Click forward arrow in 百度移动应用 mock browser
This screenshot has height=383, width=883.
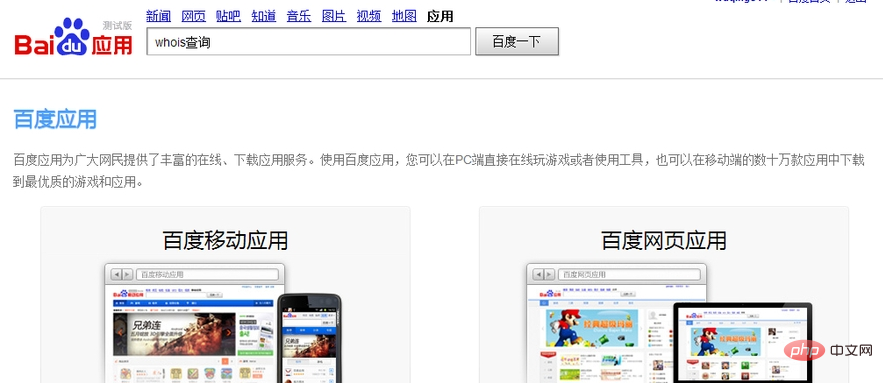(x=127, y=274)
